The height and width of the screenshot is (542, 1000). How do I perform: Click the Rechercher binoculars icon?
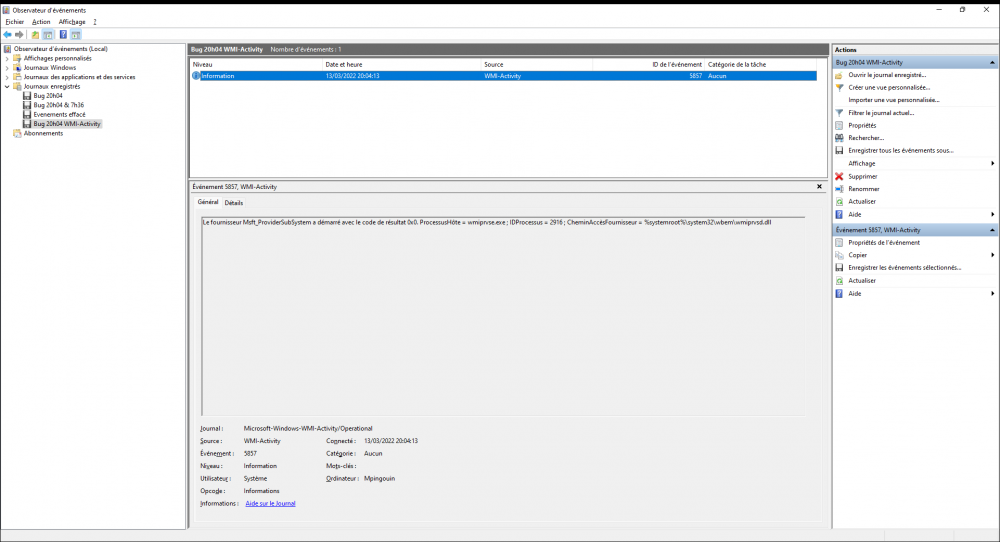[839, 138]
